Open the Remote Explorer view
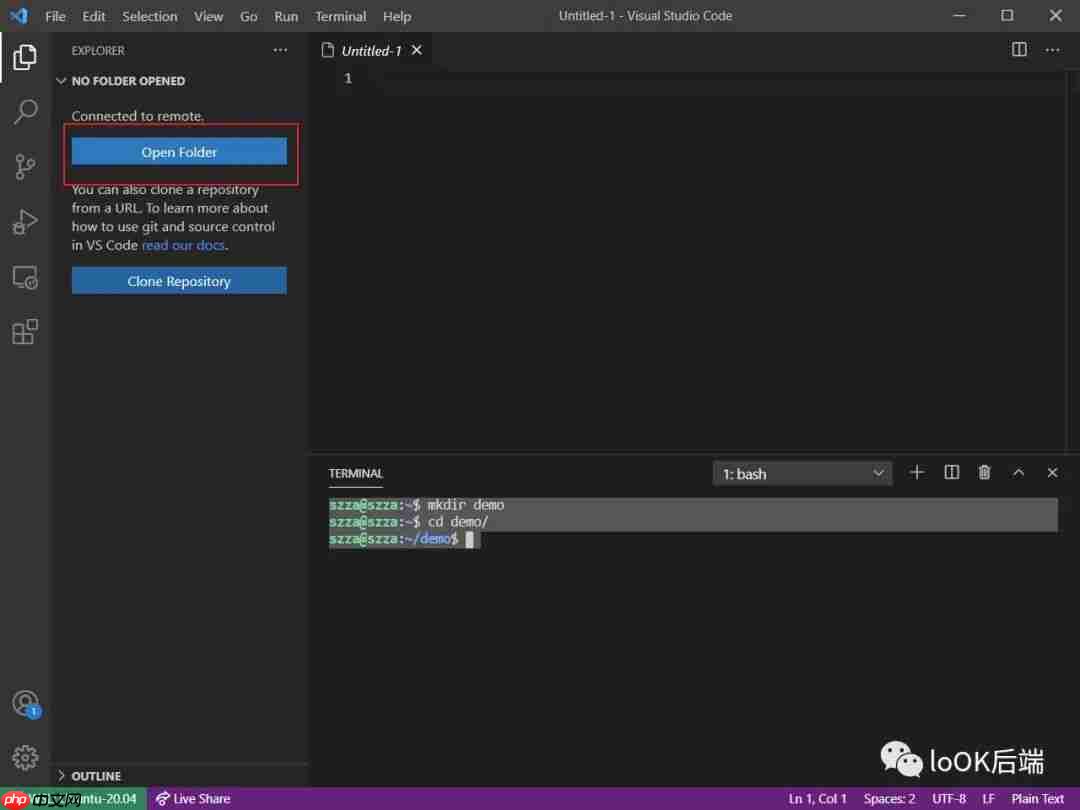1080x810 pixels. (25, 277)
